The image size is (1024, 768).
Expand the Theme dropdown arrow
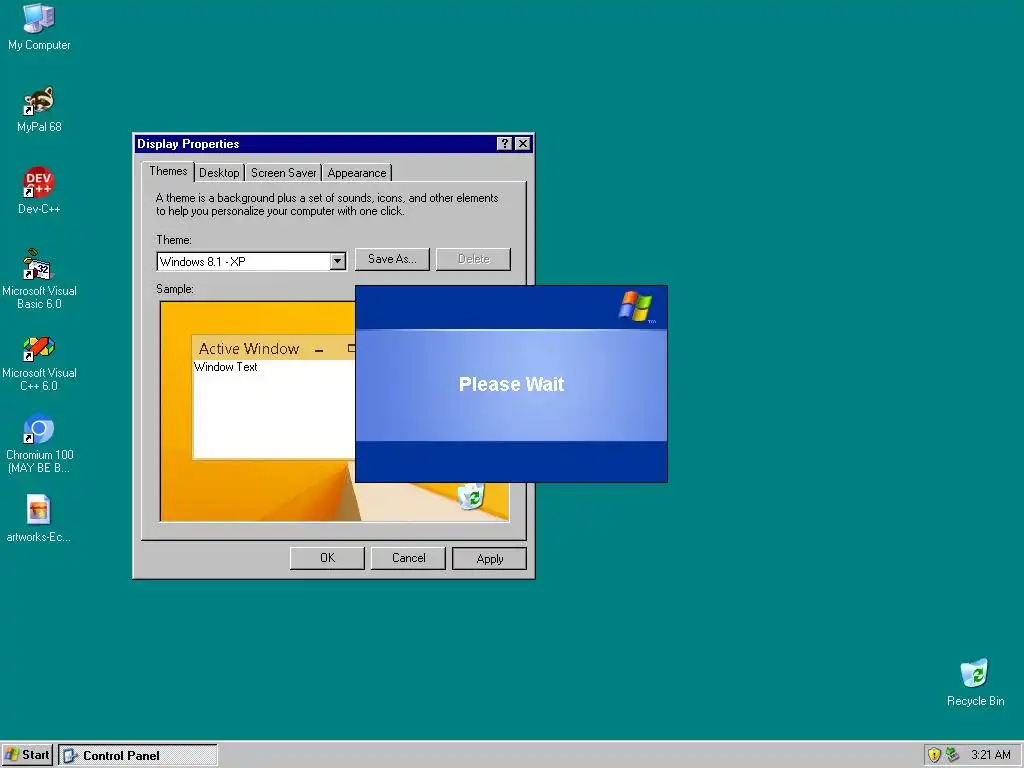coord(337,261)
